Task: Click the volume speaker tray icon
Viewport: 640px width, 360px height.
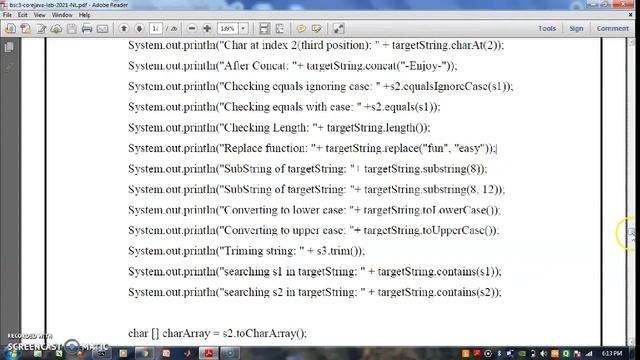Action: pos(544,353)
